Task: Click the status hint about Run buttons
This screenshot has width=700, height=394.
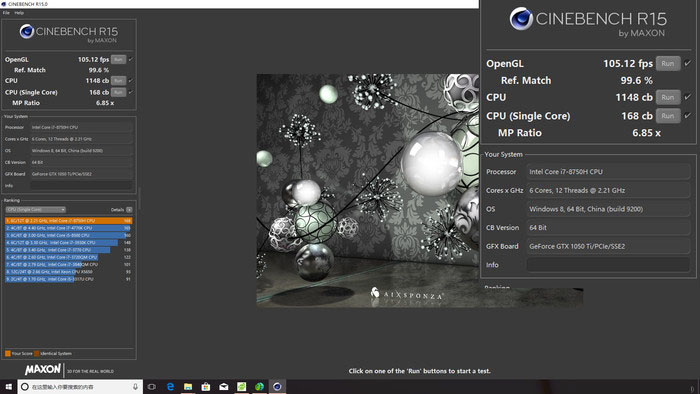Action: coord(419,371)
